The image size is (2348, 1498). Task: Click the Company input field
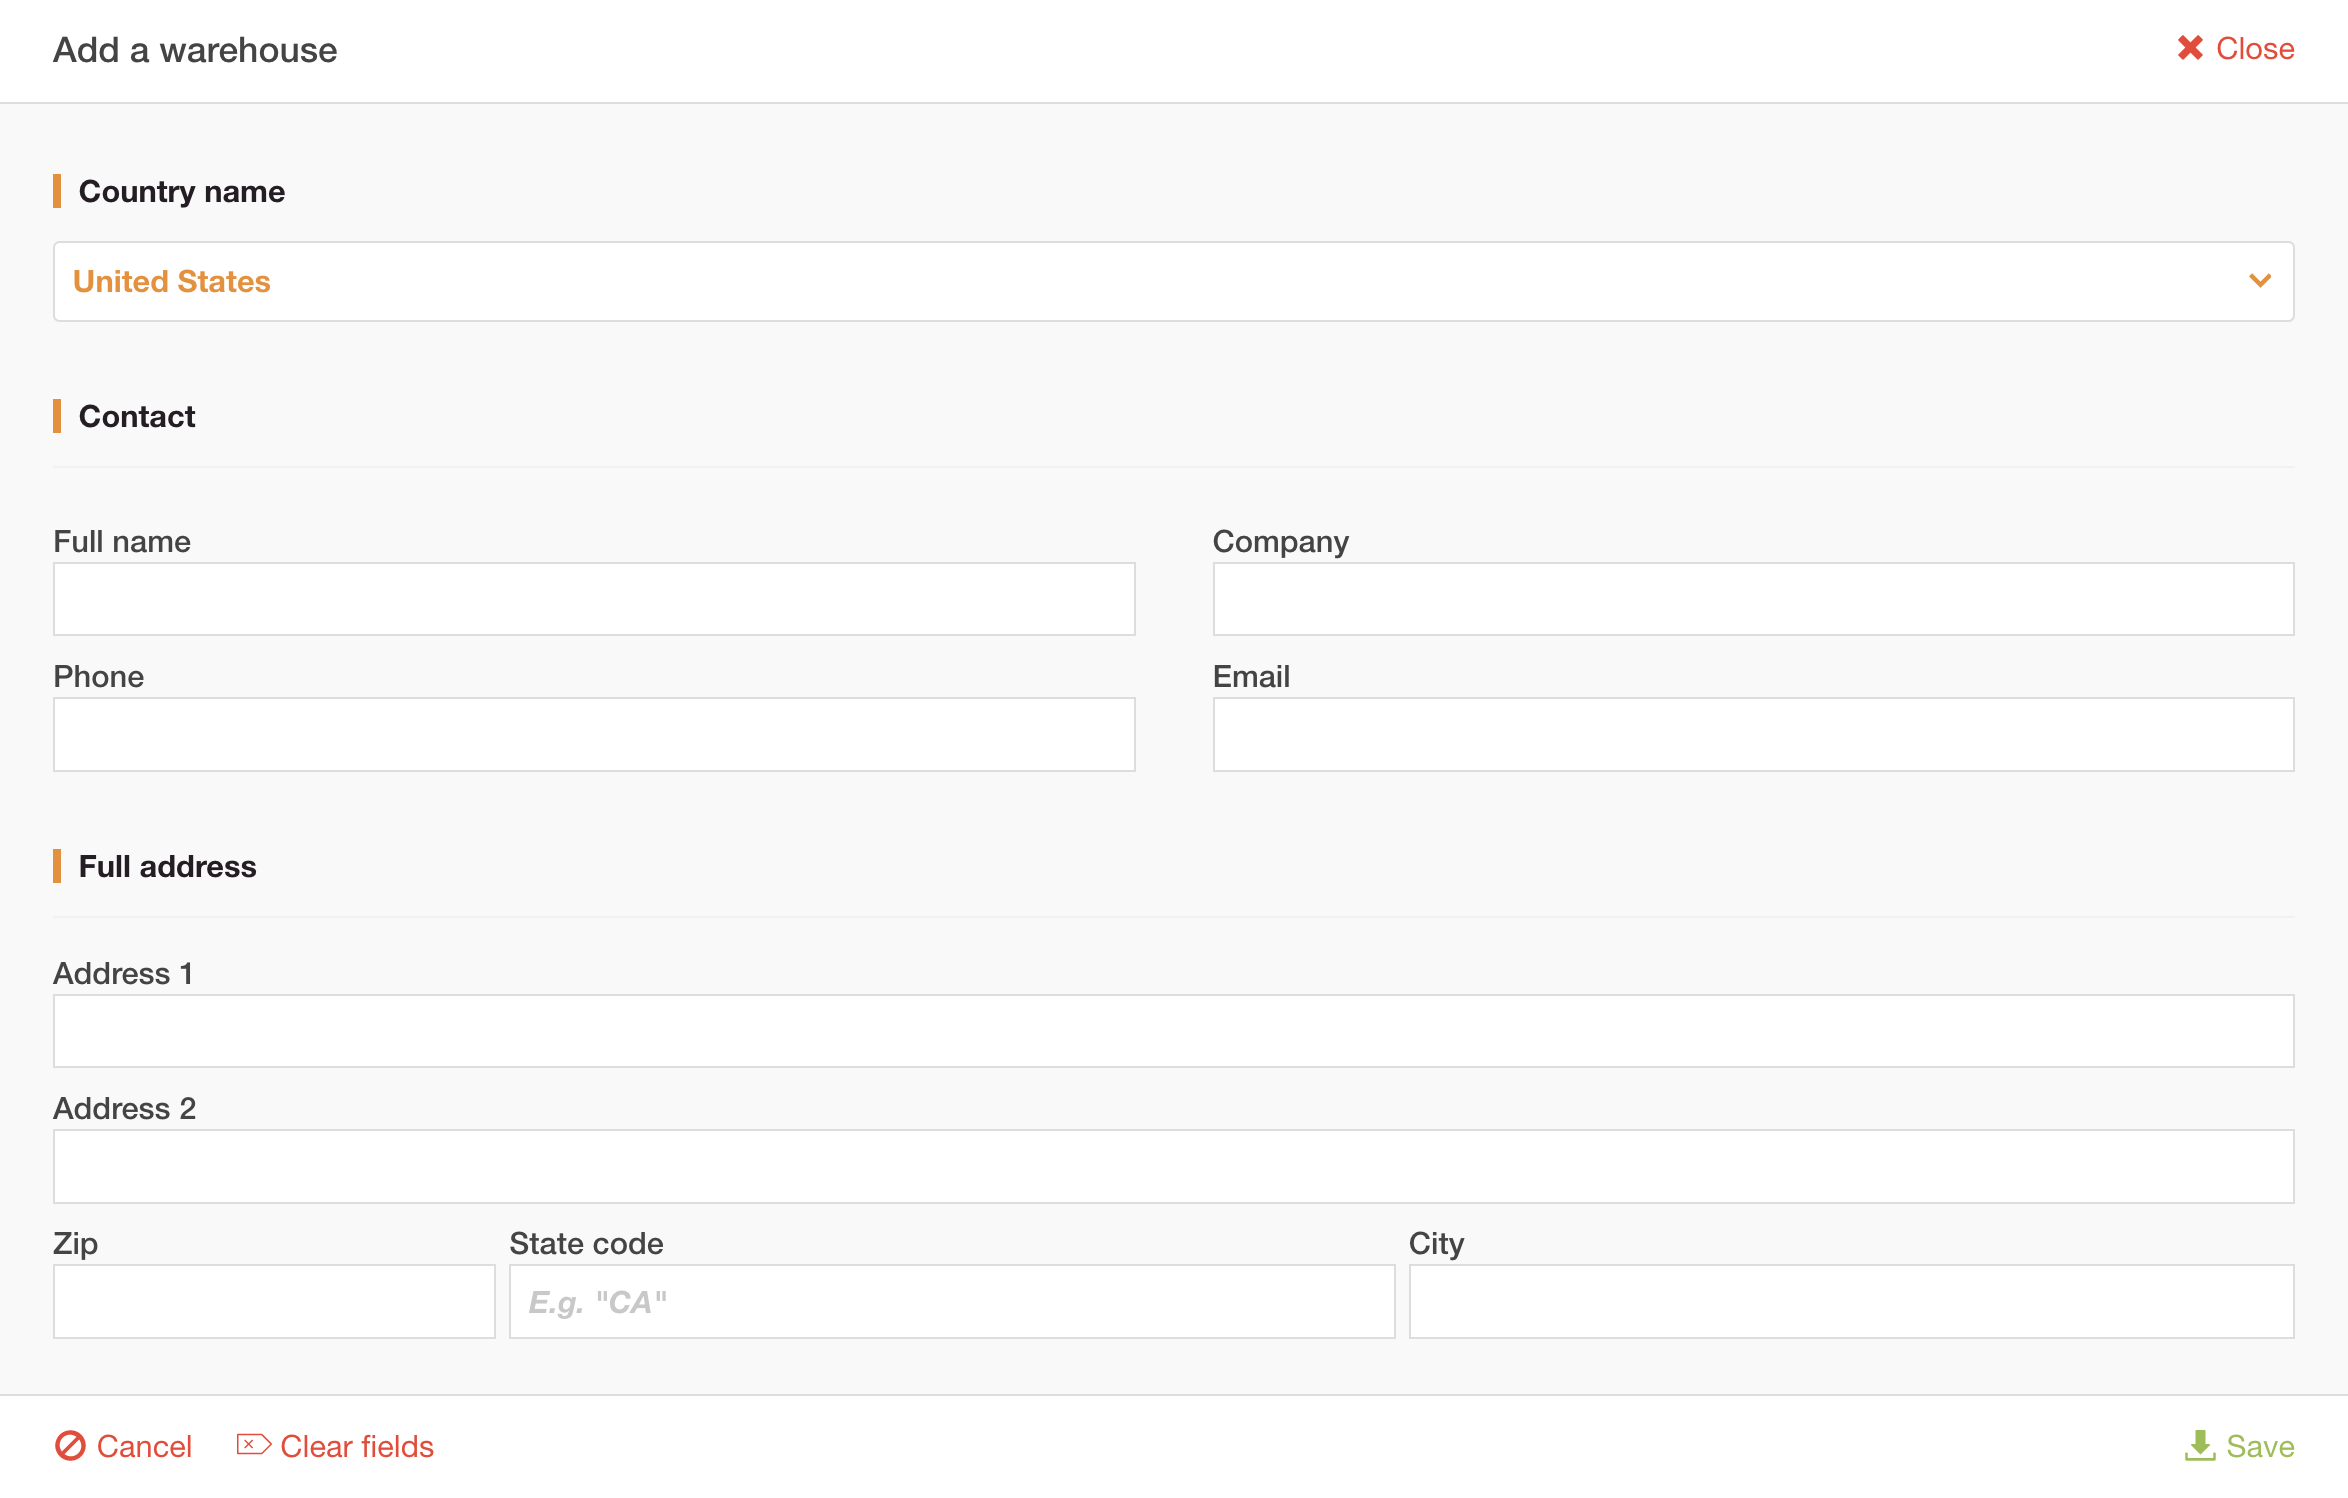click(1753, 598)
